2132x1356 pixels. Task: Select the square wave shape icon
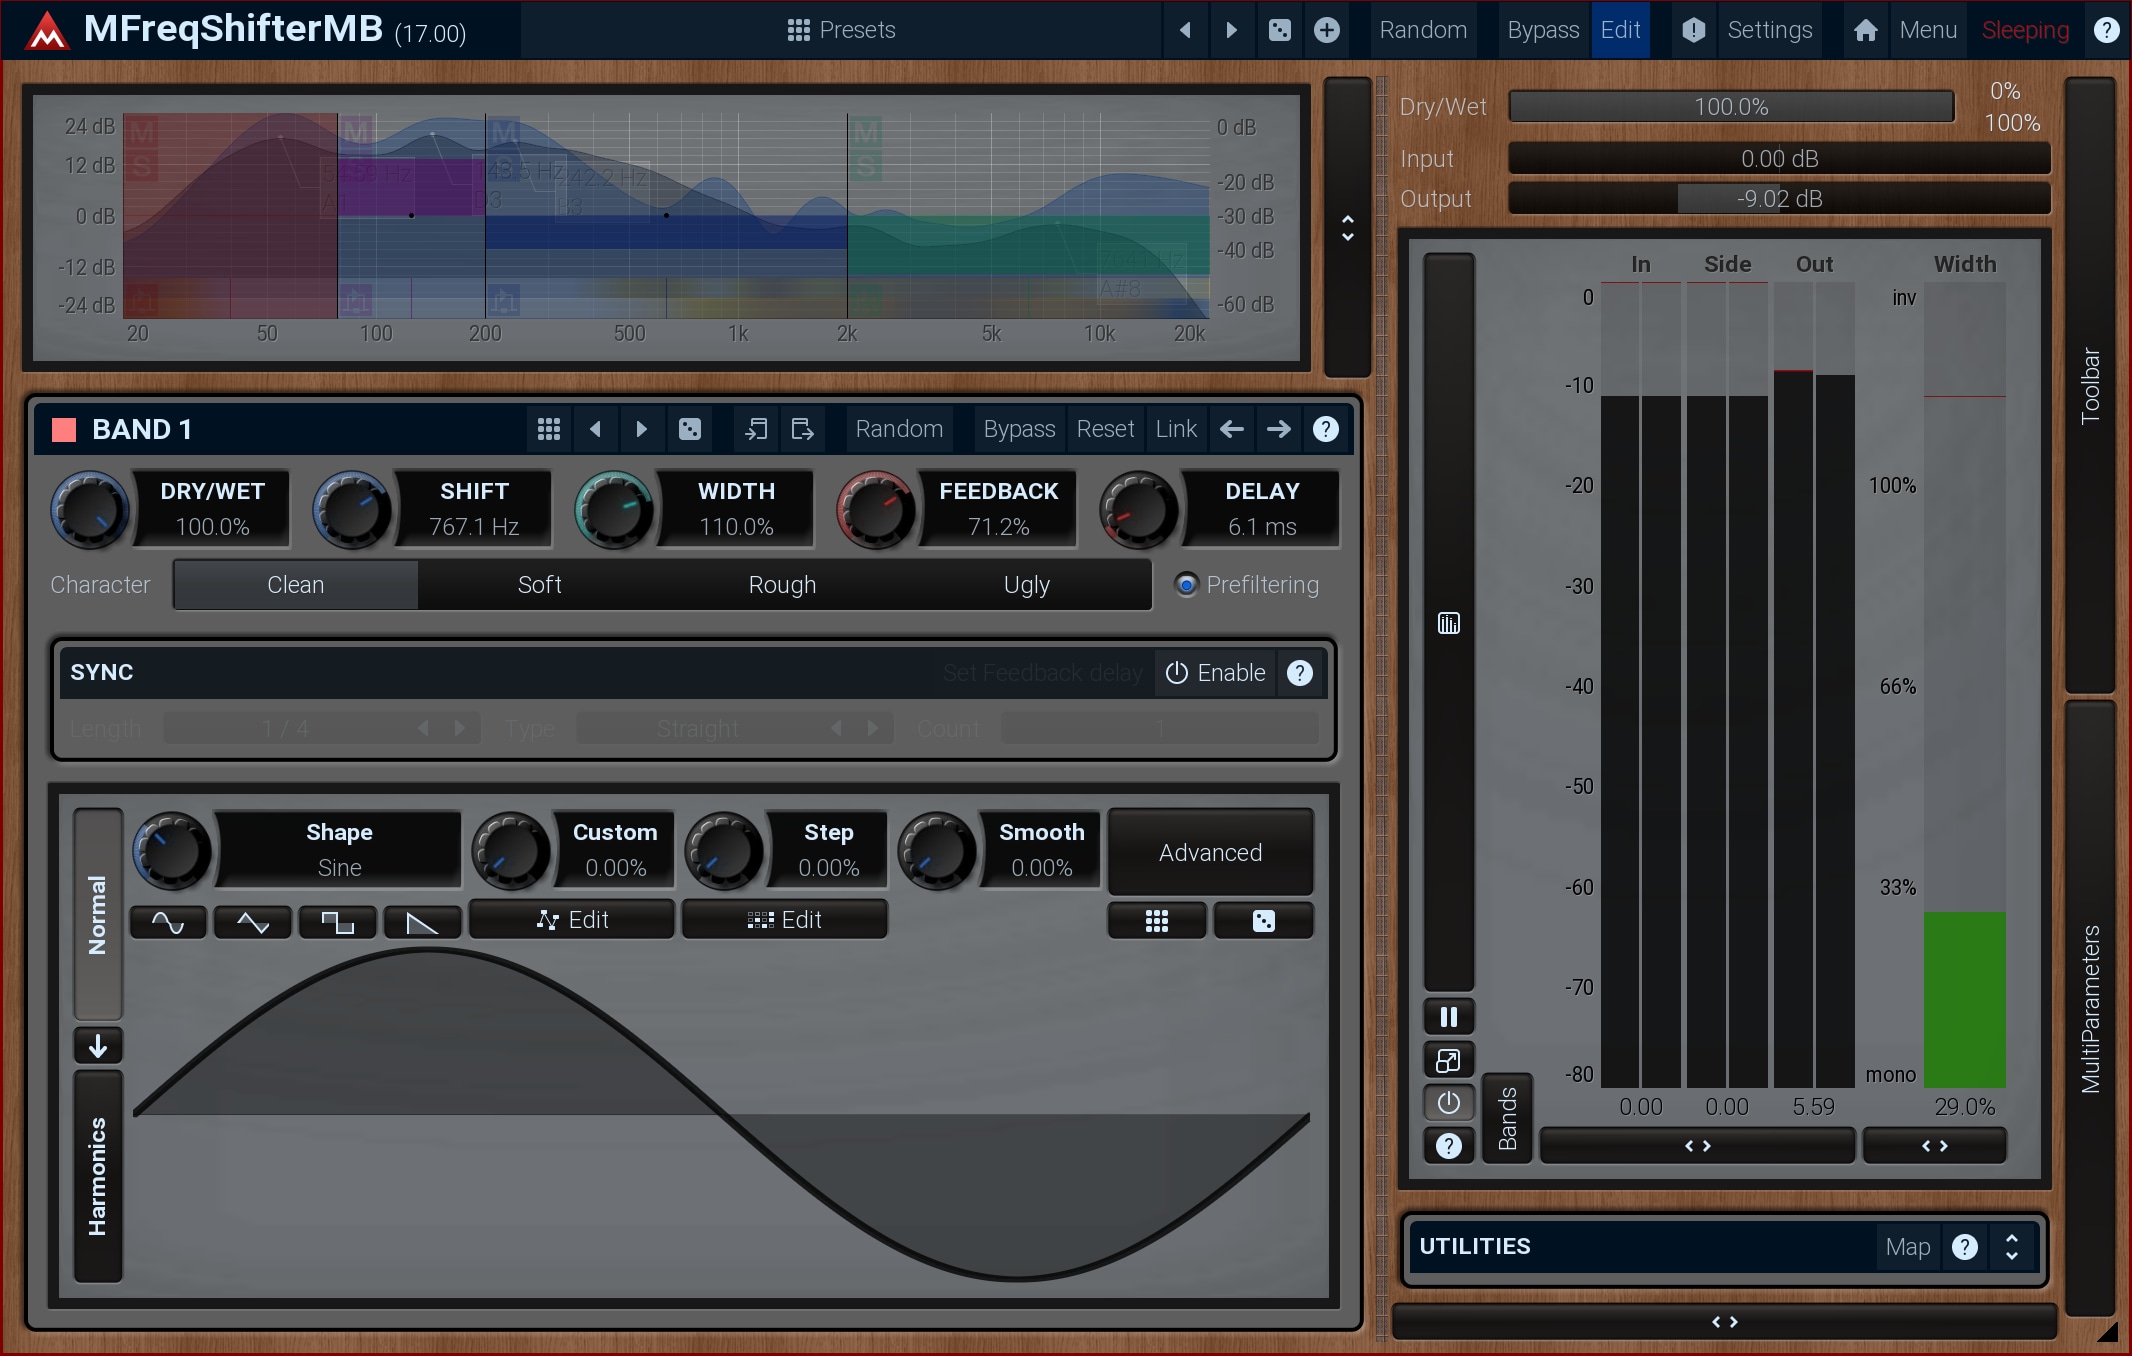tap(338, 922)
